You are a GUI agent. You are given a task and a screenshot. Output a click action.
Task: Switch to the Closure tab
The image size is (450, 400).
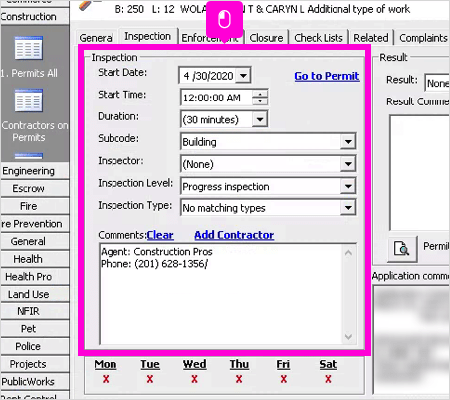(266, 38)
